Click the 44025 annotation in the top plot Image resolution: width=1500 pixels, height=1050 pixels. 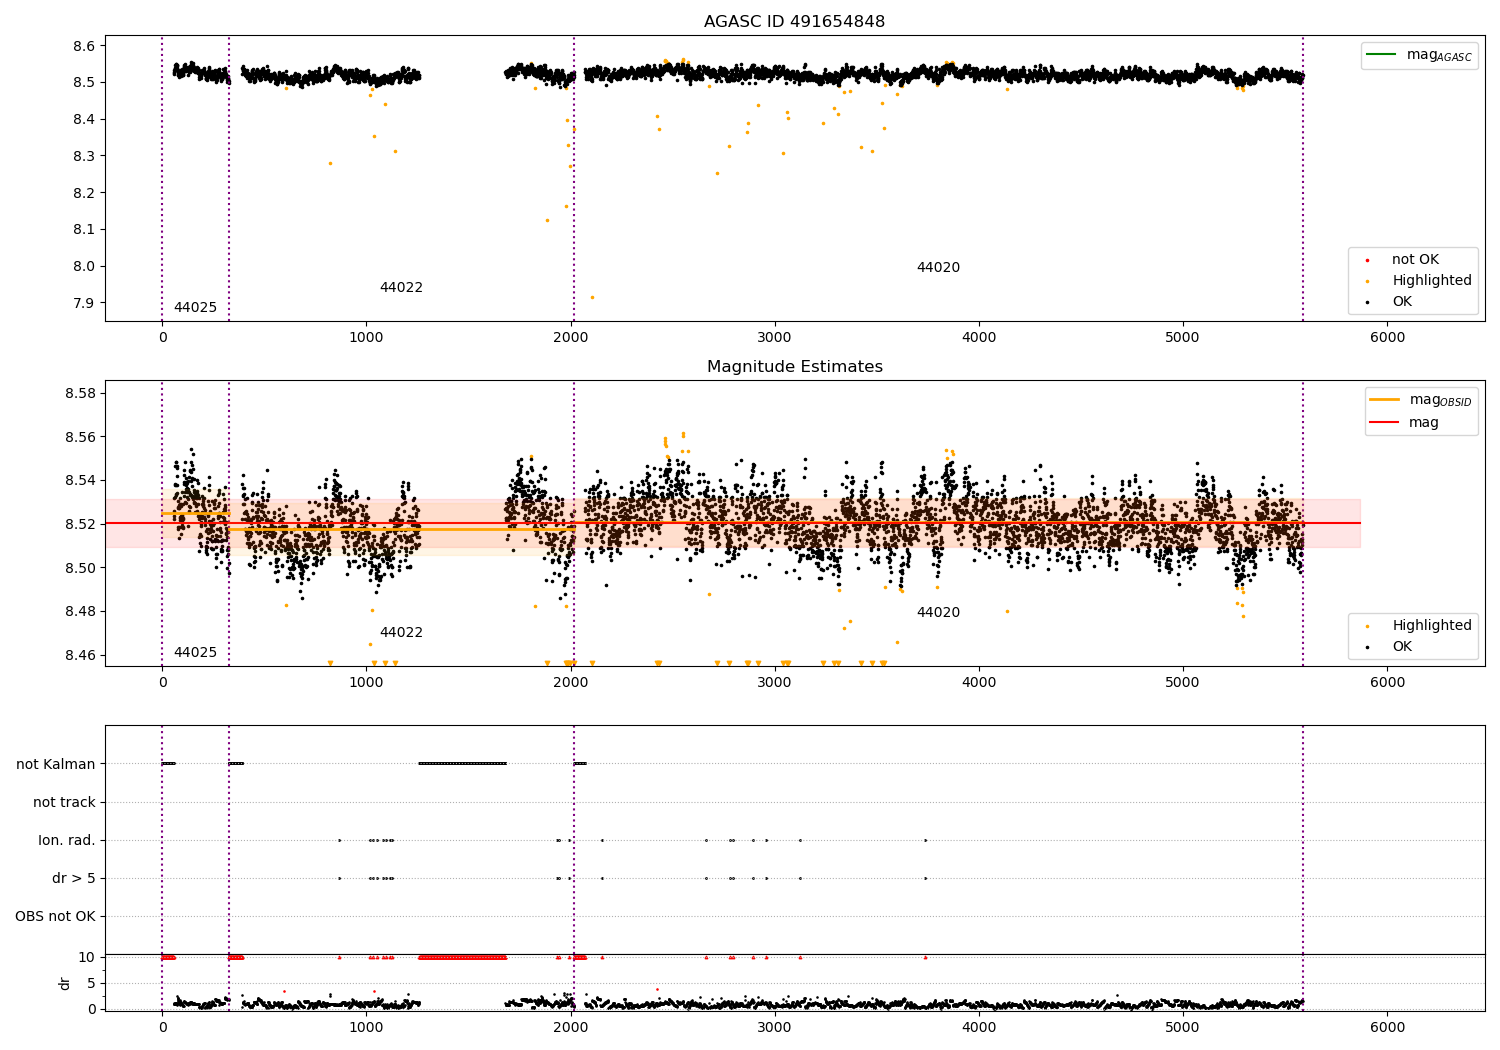point(195,308)
